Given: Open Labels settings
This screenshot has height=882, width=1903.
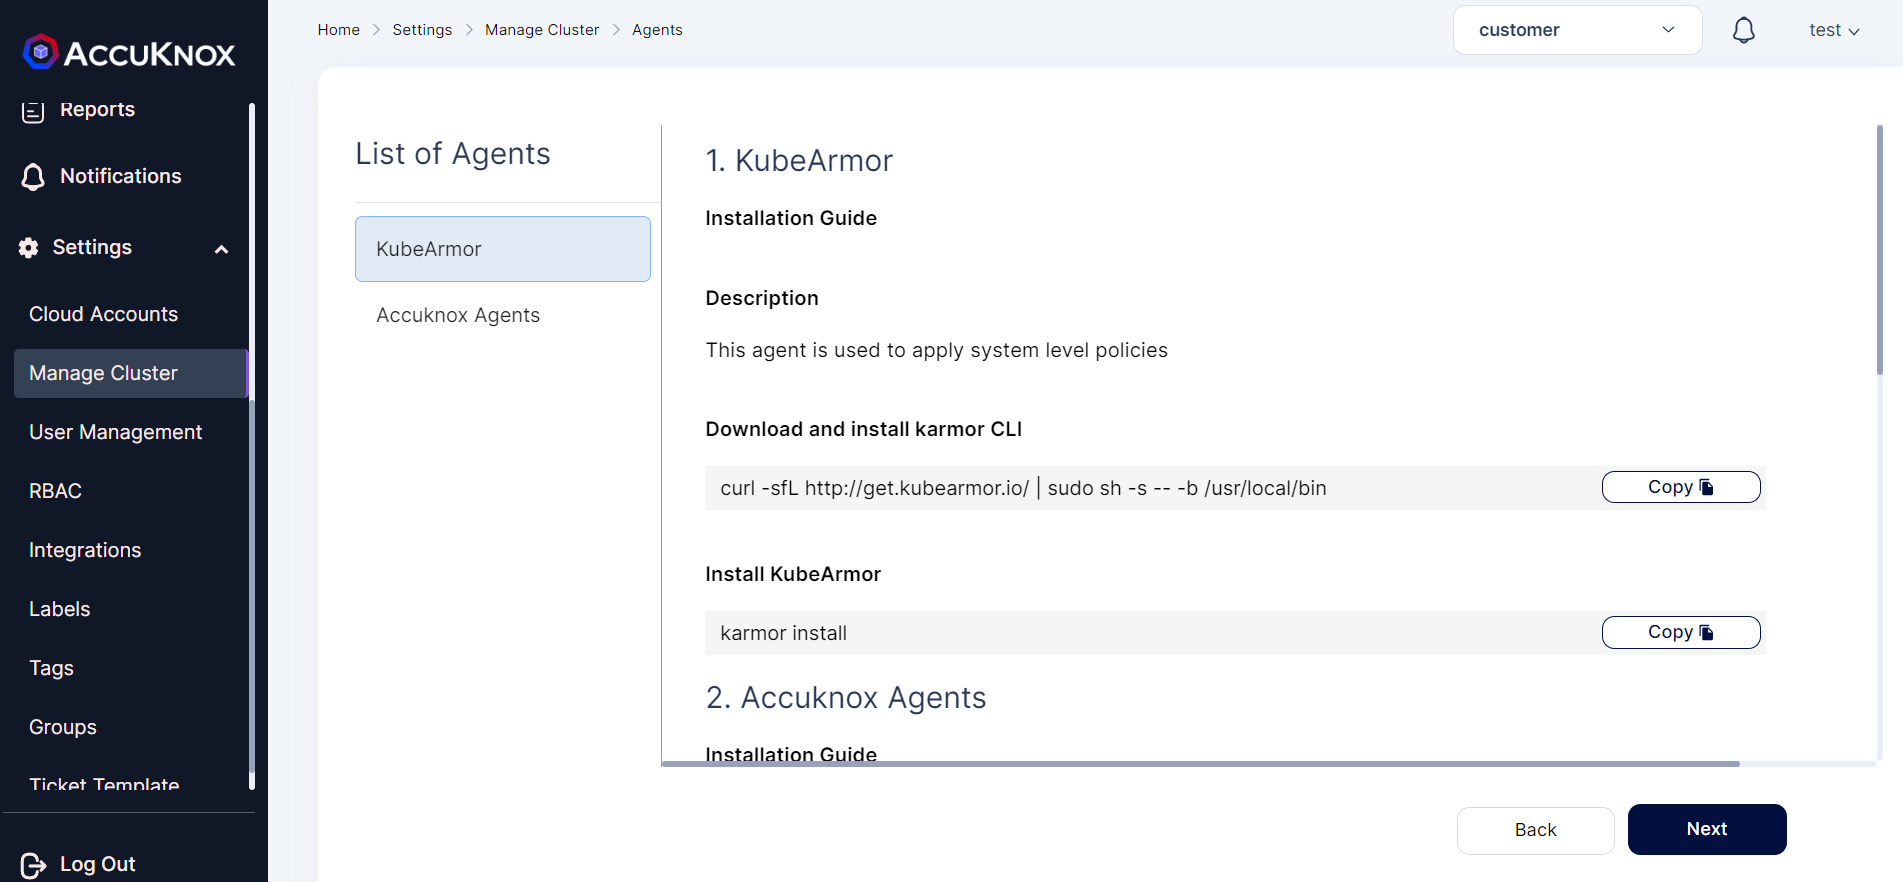Looking at the screenshot, I should (59, 609).
